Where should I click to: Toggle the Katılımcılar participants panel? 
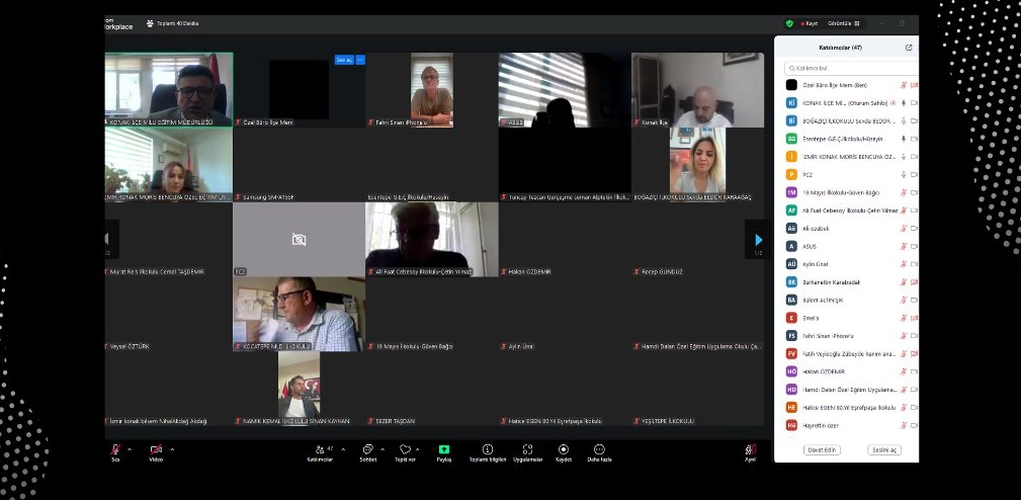coord(320,451)
